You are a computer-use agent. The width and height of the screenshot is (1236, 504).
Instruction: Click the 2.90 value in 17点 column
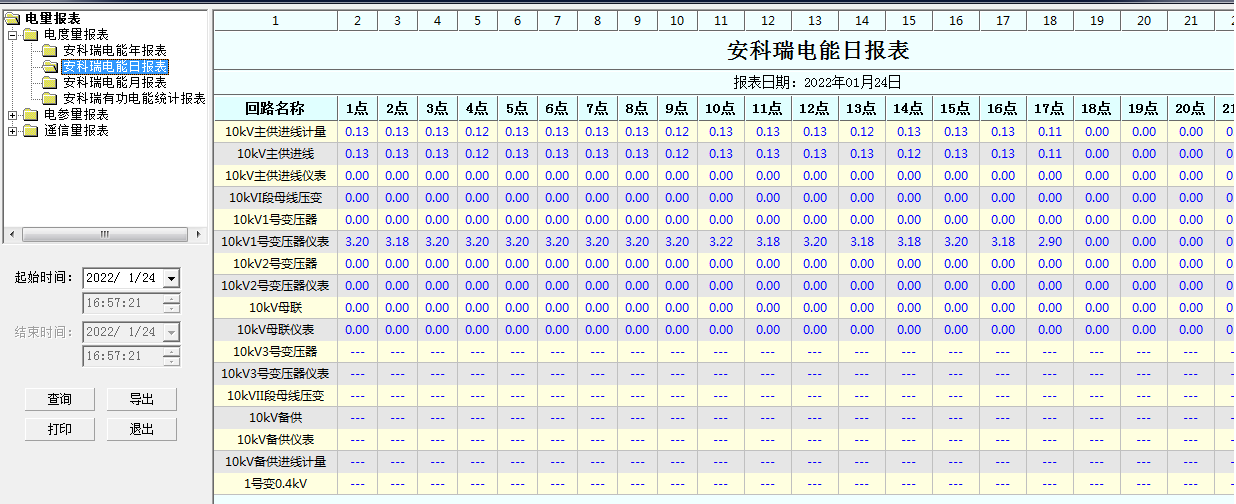click(x=1049, y=241)
